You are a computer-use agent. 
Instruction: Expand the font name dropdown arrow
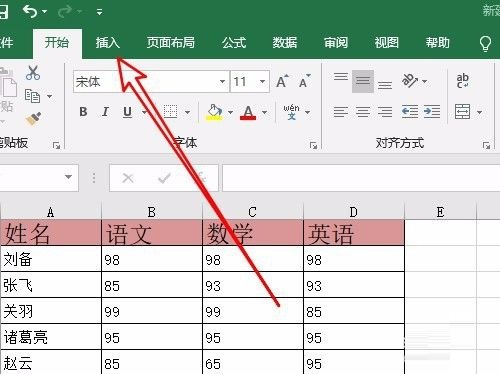[x=222, y=81]
